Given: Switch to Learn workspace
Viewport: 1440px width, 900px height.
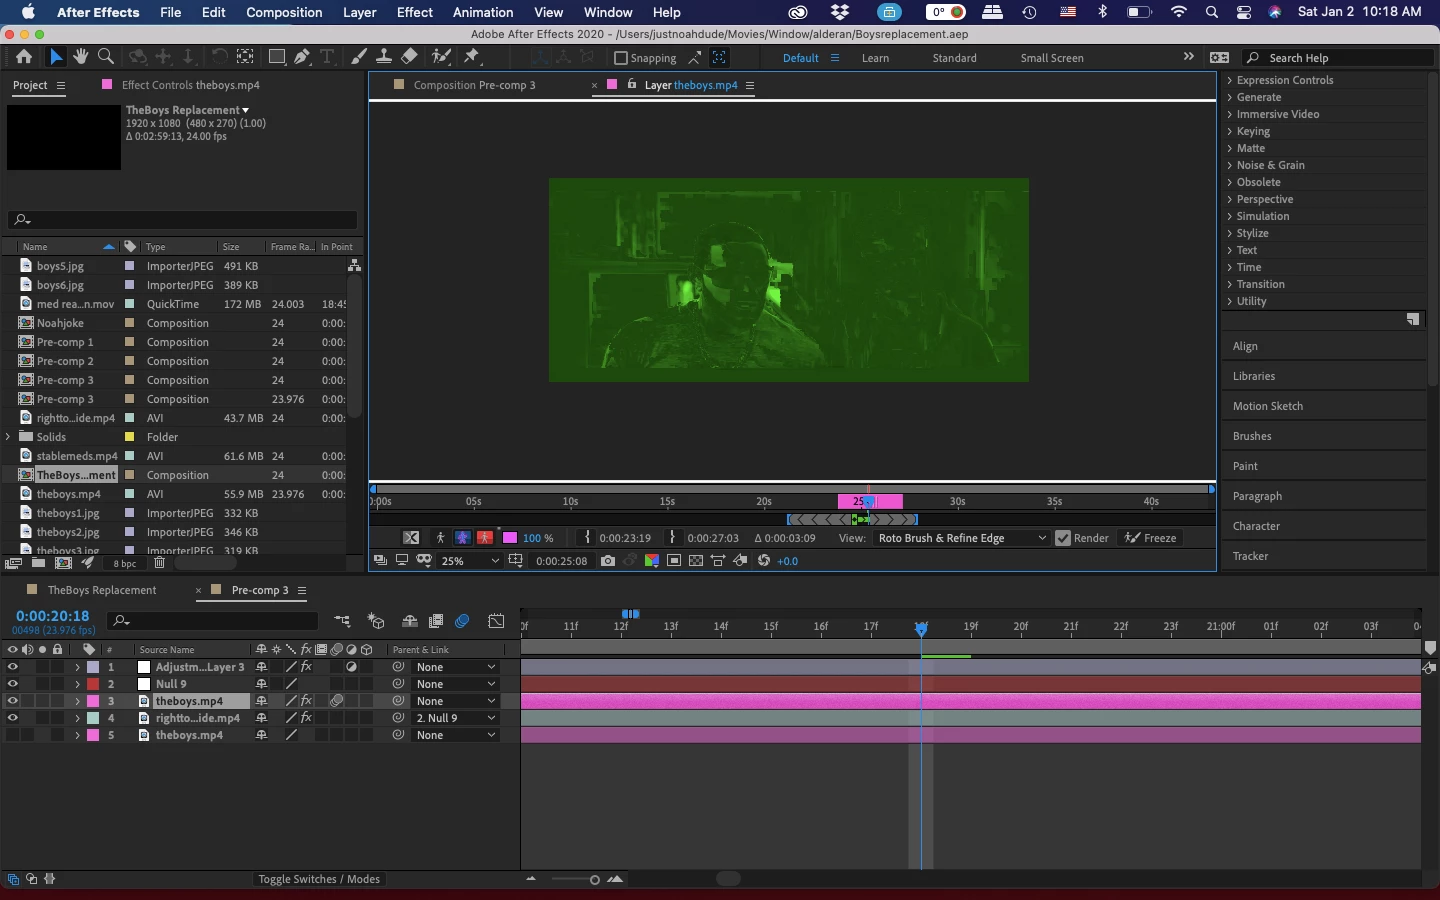Looking at the screenshot, I should 875,58.
